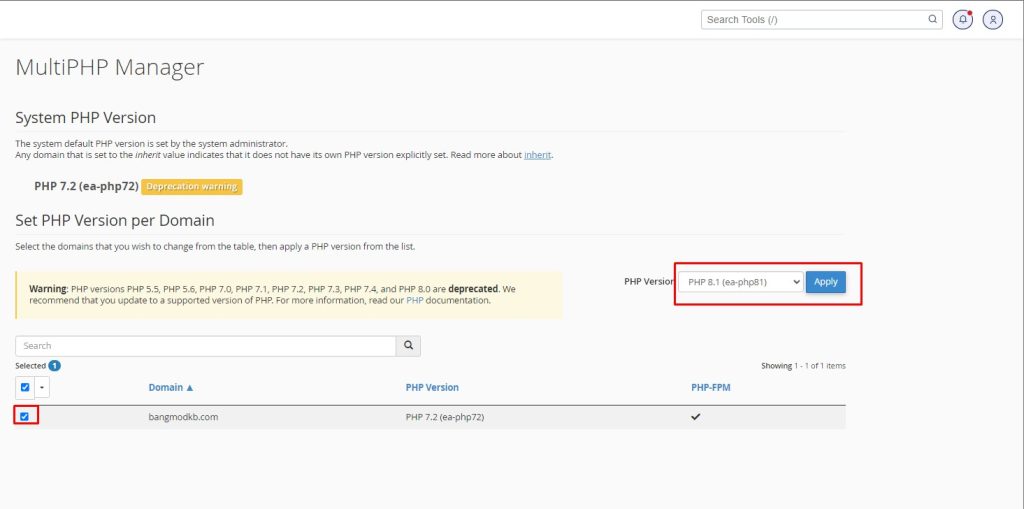Open the PHP Version dropdown showing PHP 8.1
The width and height of the screenshot is (1024, 509).
741,282
